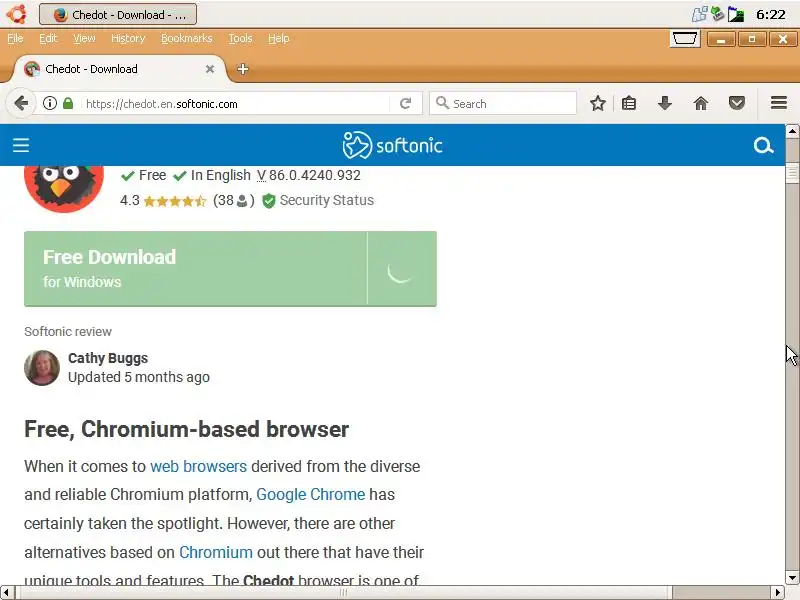This screenshot has width=800, height=600.
Task: Open the Help menu
Action: pyautogui.click(x=279, y=38)
